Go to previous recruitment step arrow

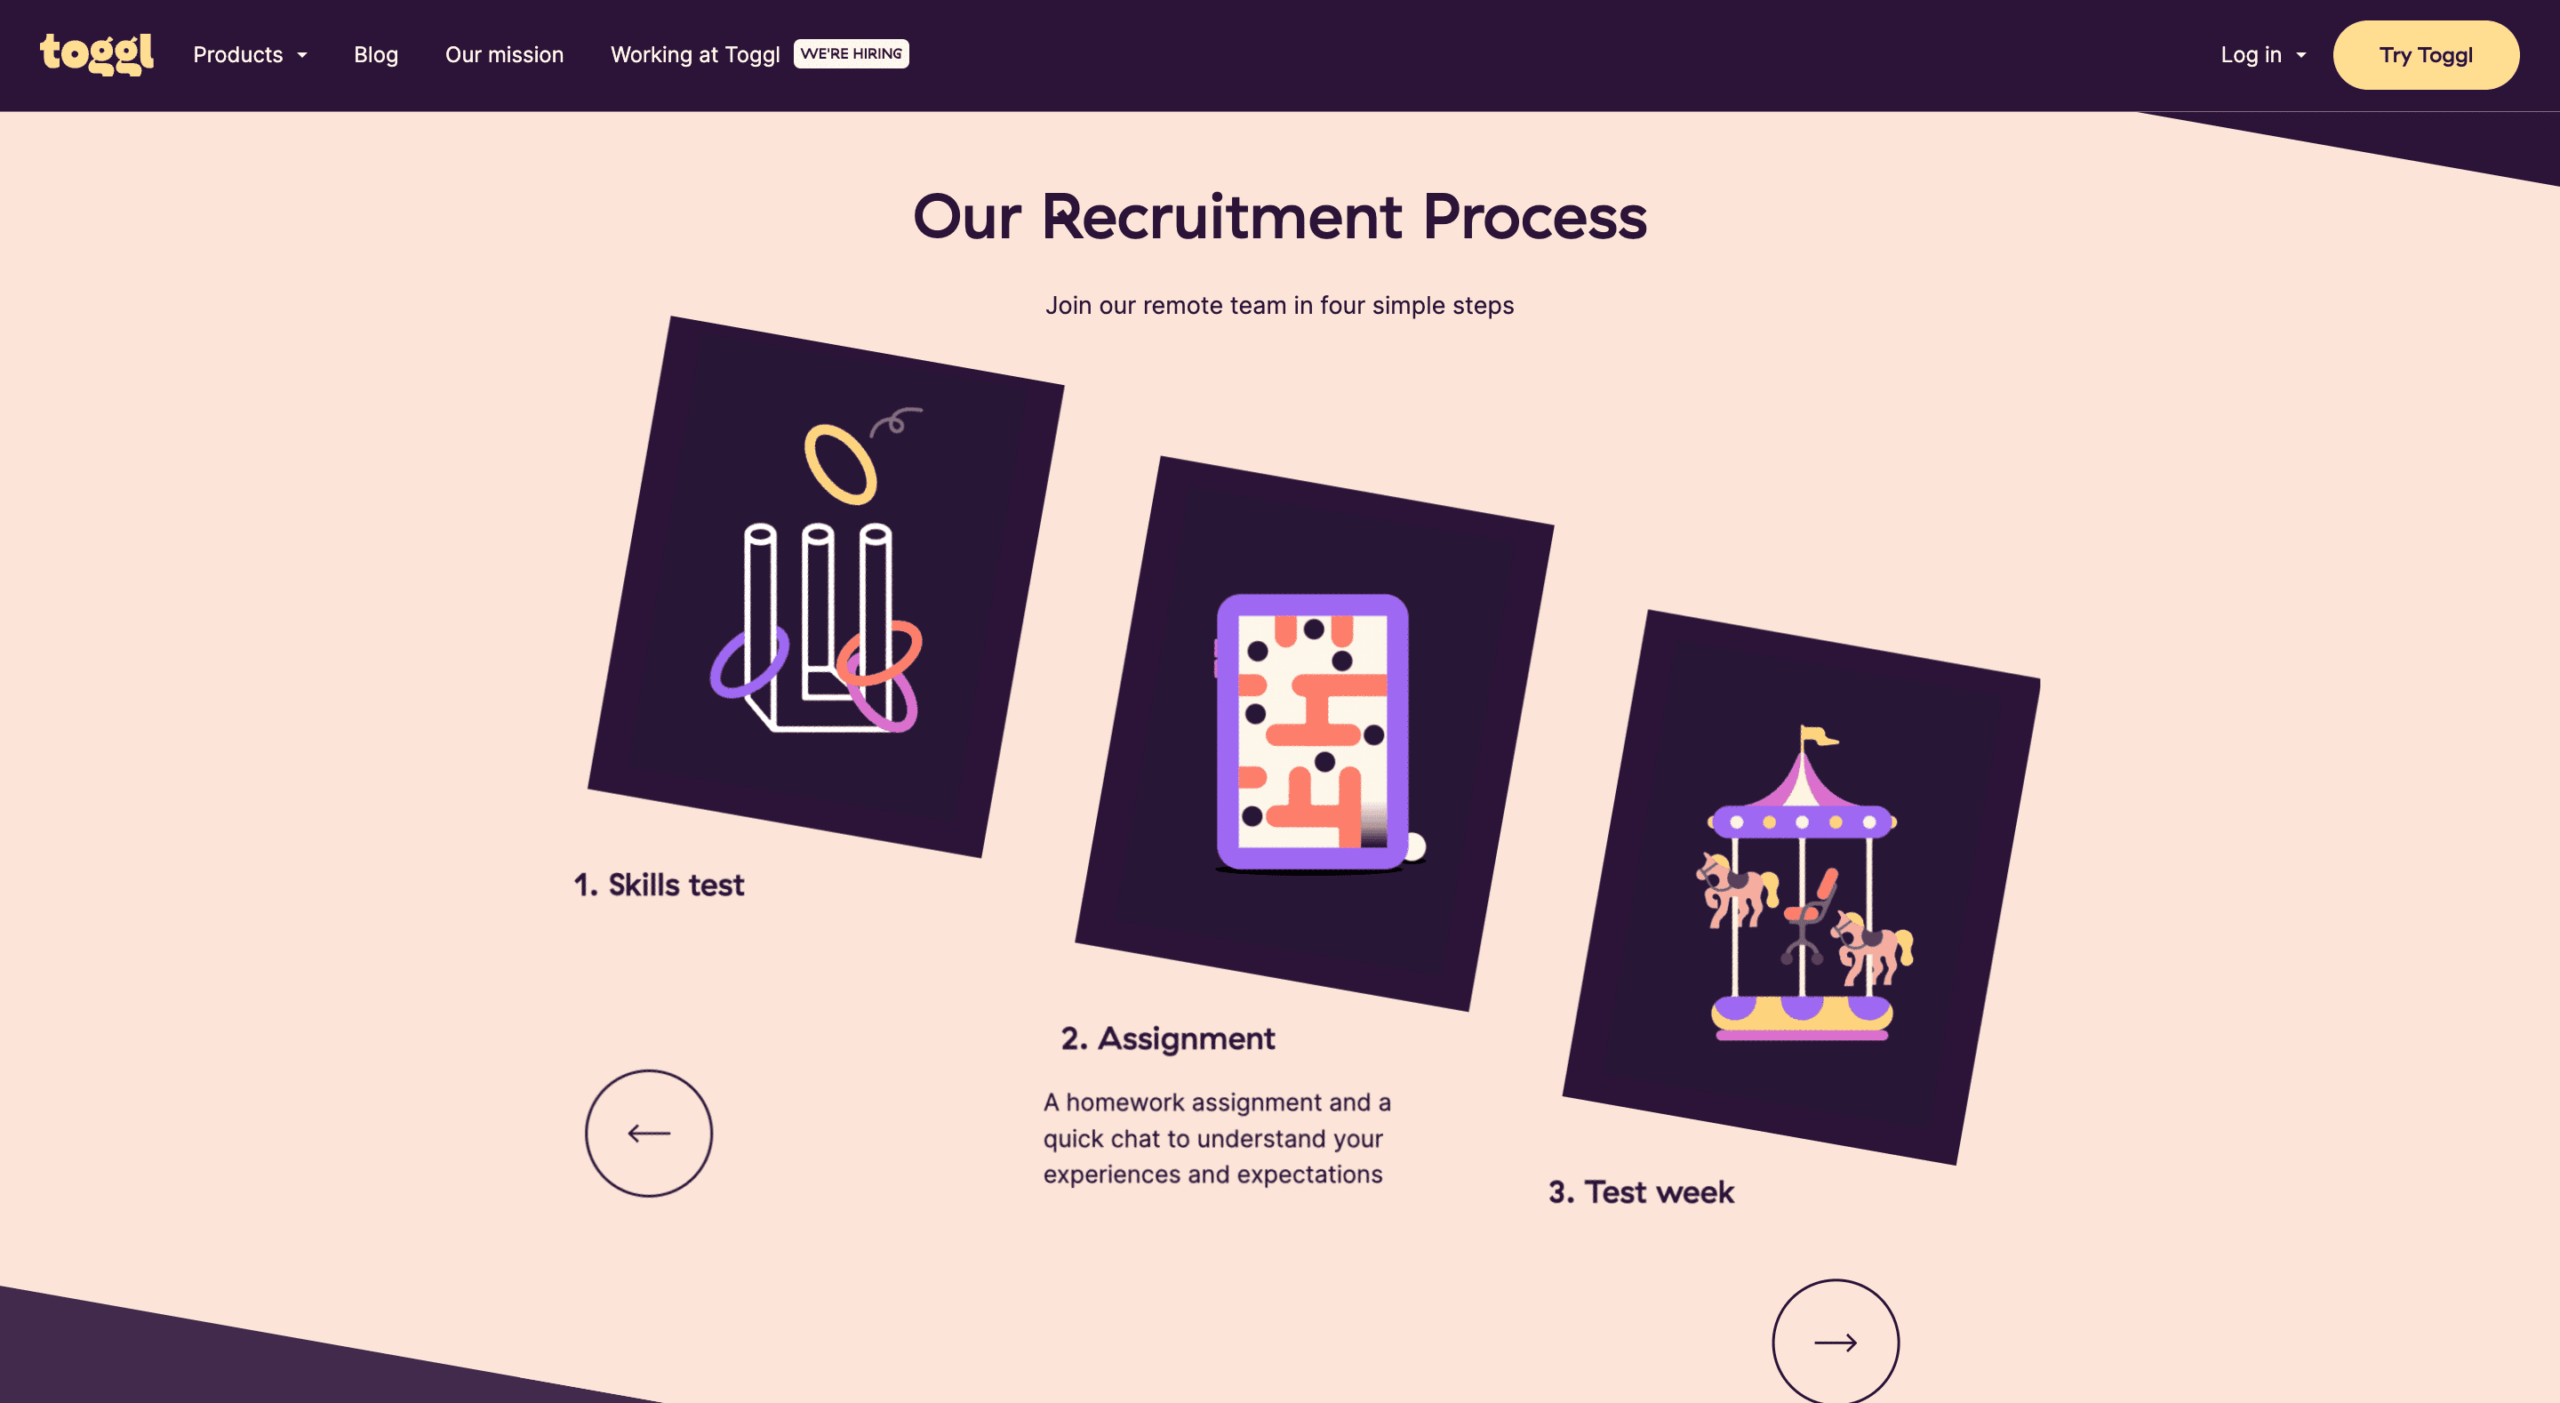pyautogui.click(x=649, y=1133)
